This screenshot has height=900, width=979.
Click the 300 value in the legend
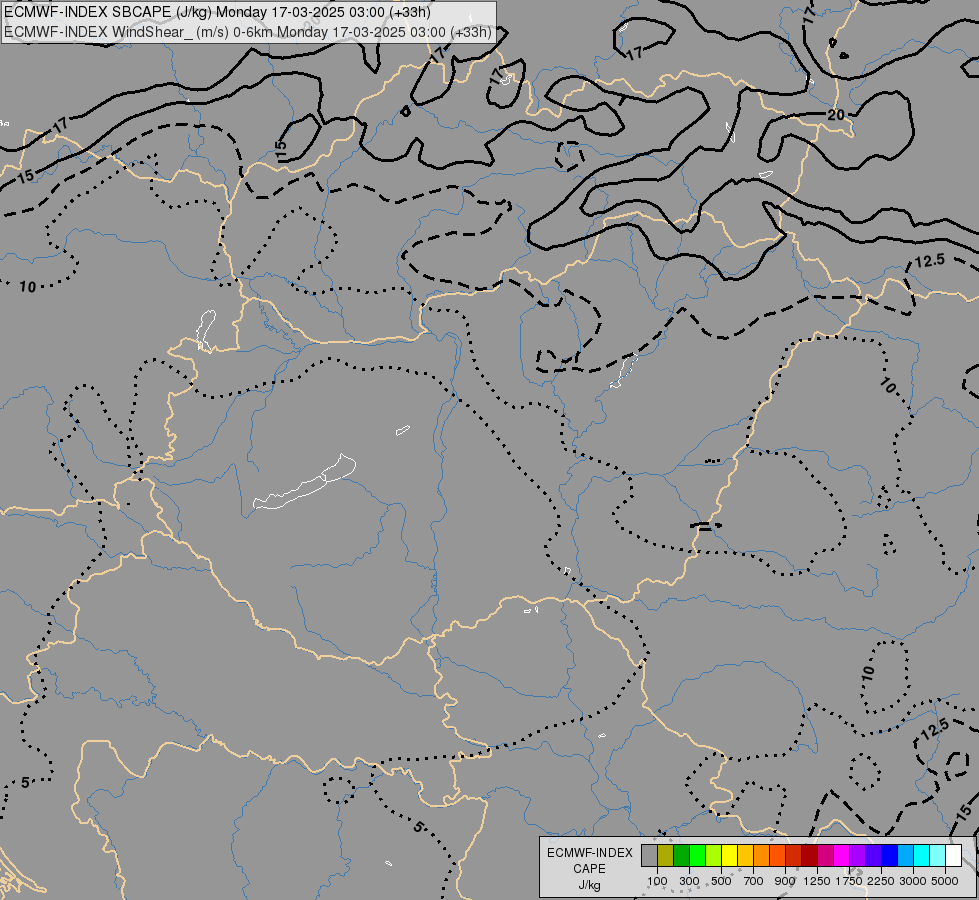[x=689, y=881]
